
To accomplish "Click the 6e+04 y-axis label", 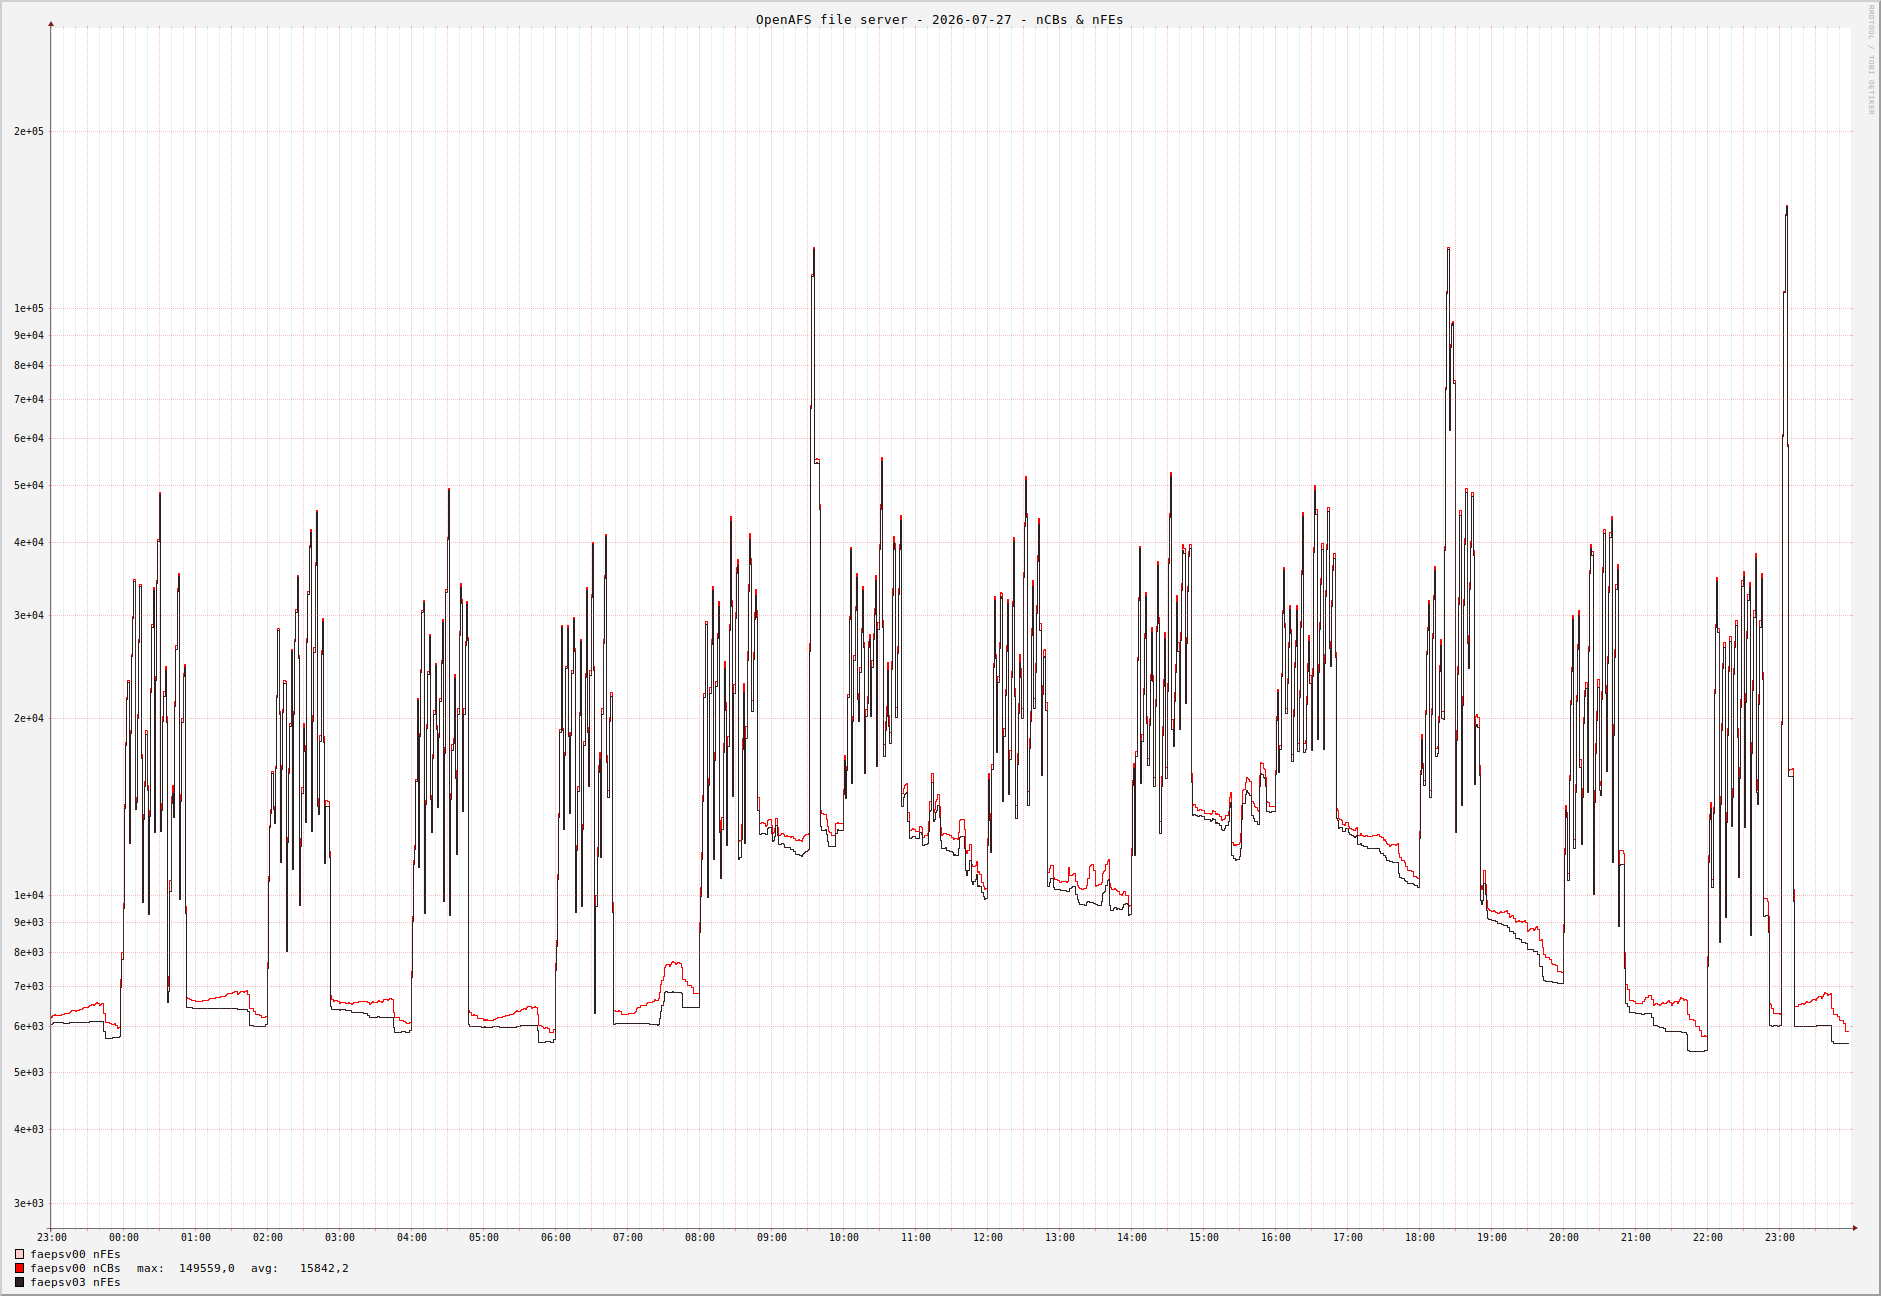I will [x=29, y=438].
